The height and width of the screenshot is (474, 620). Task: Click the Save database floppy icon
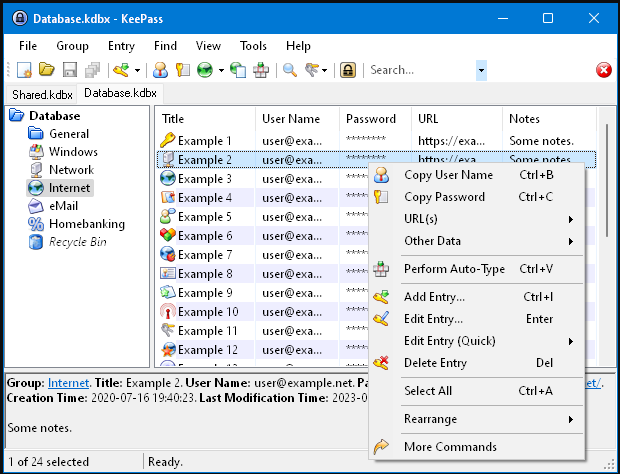pos(70,70)
